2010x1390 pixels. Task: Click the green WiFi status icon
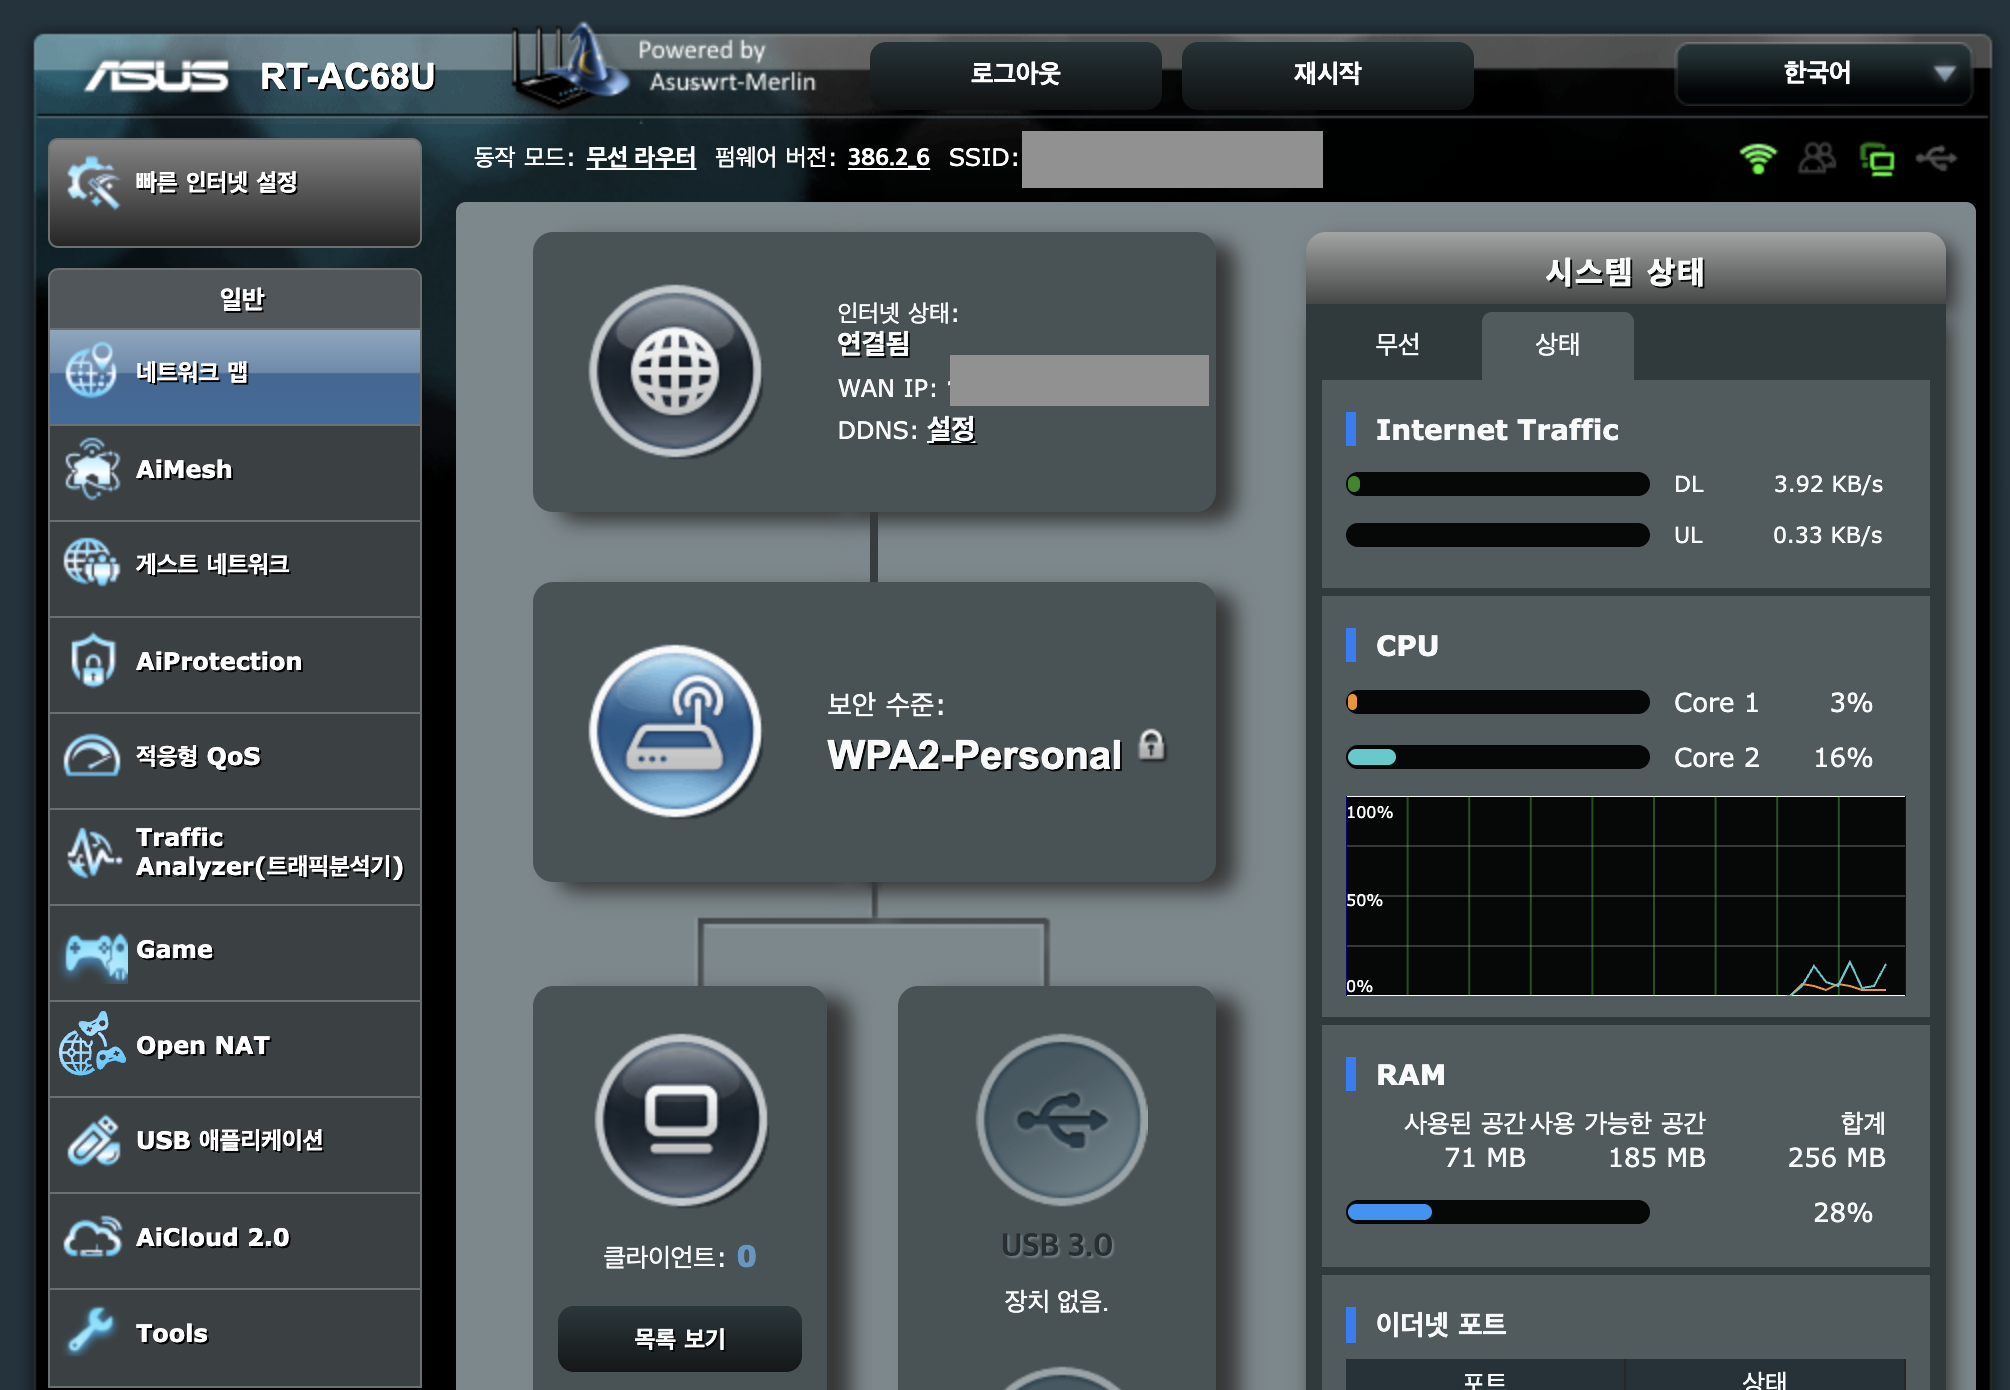point(1757,158)
